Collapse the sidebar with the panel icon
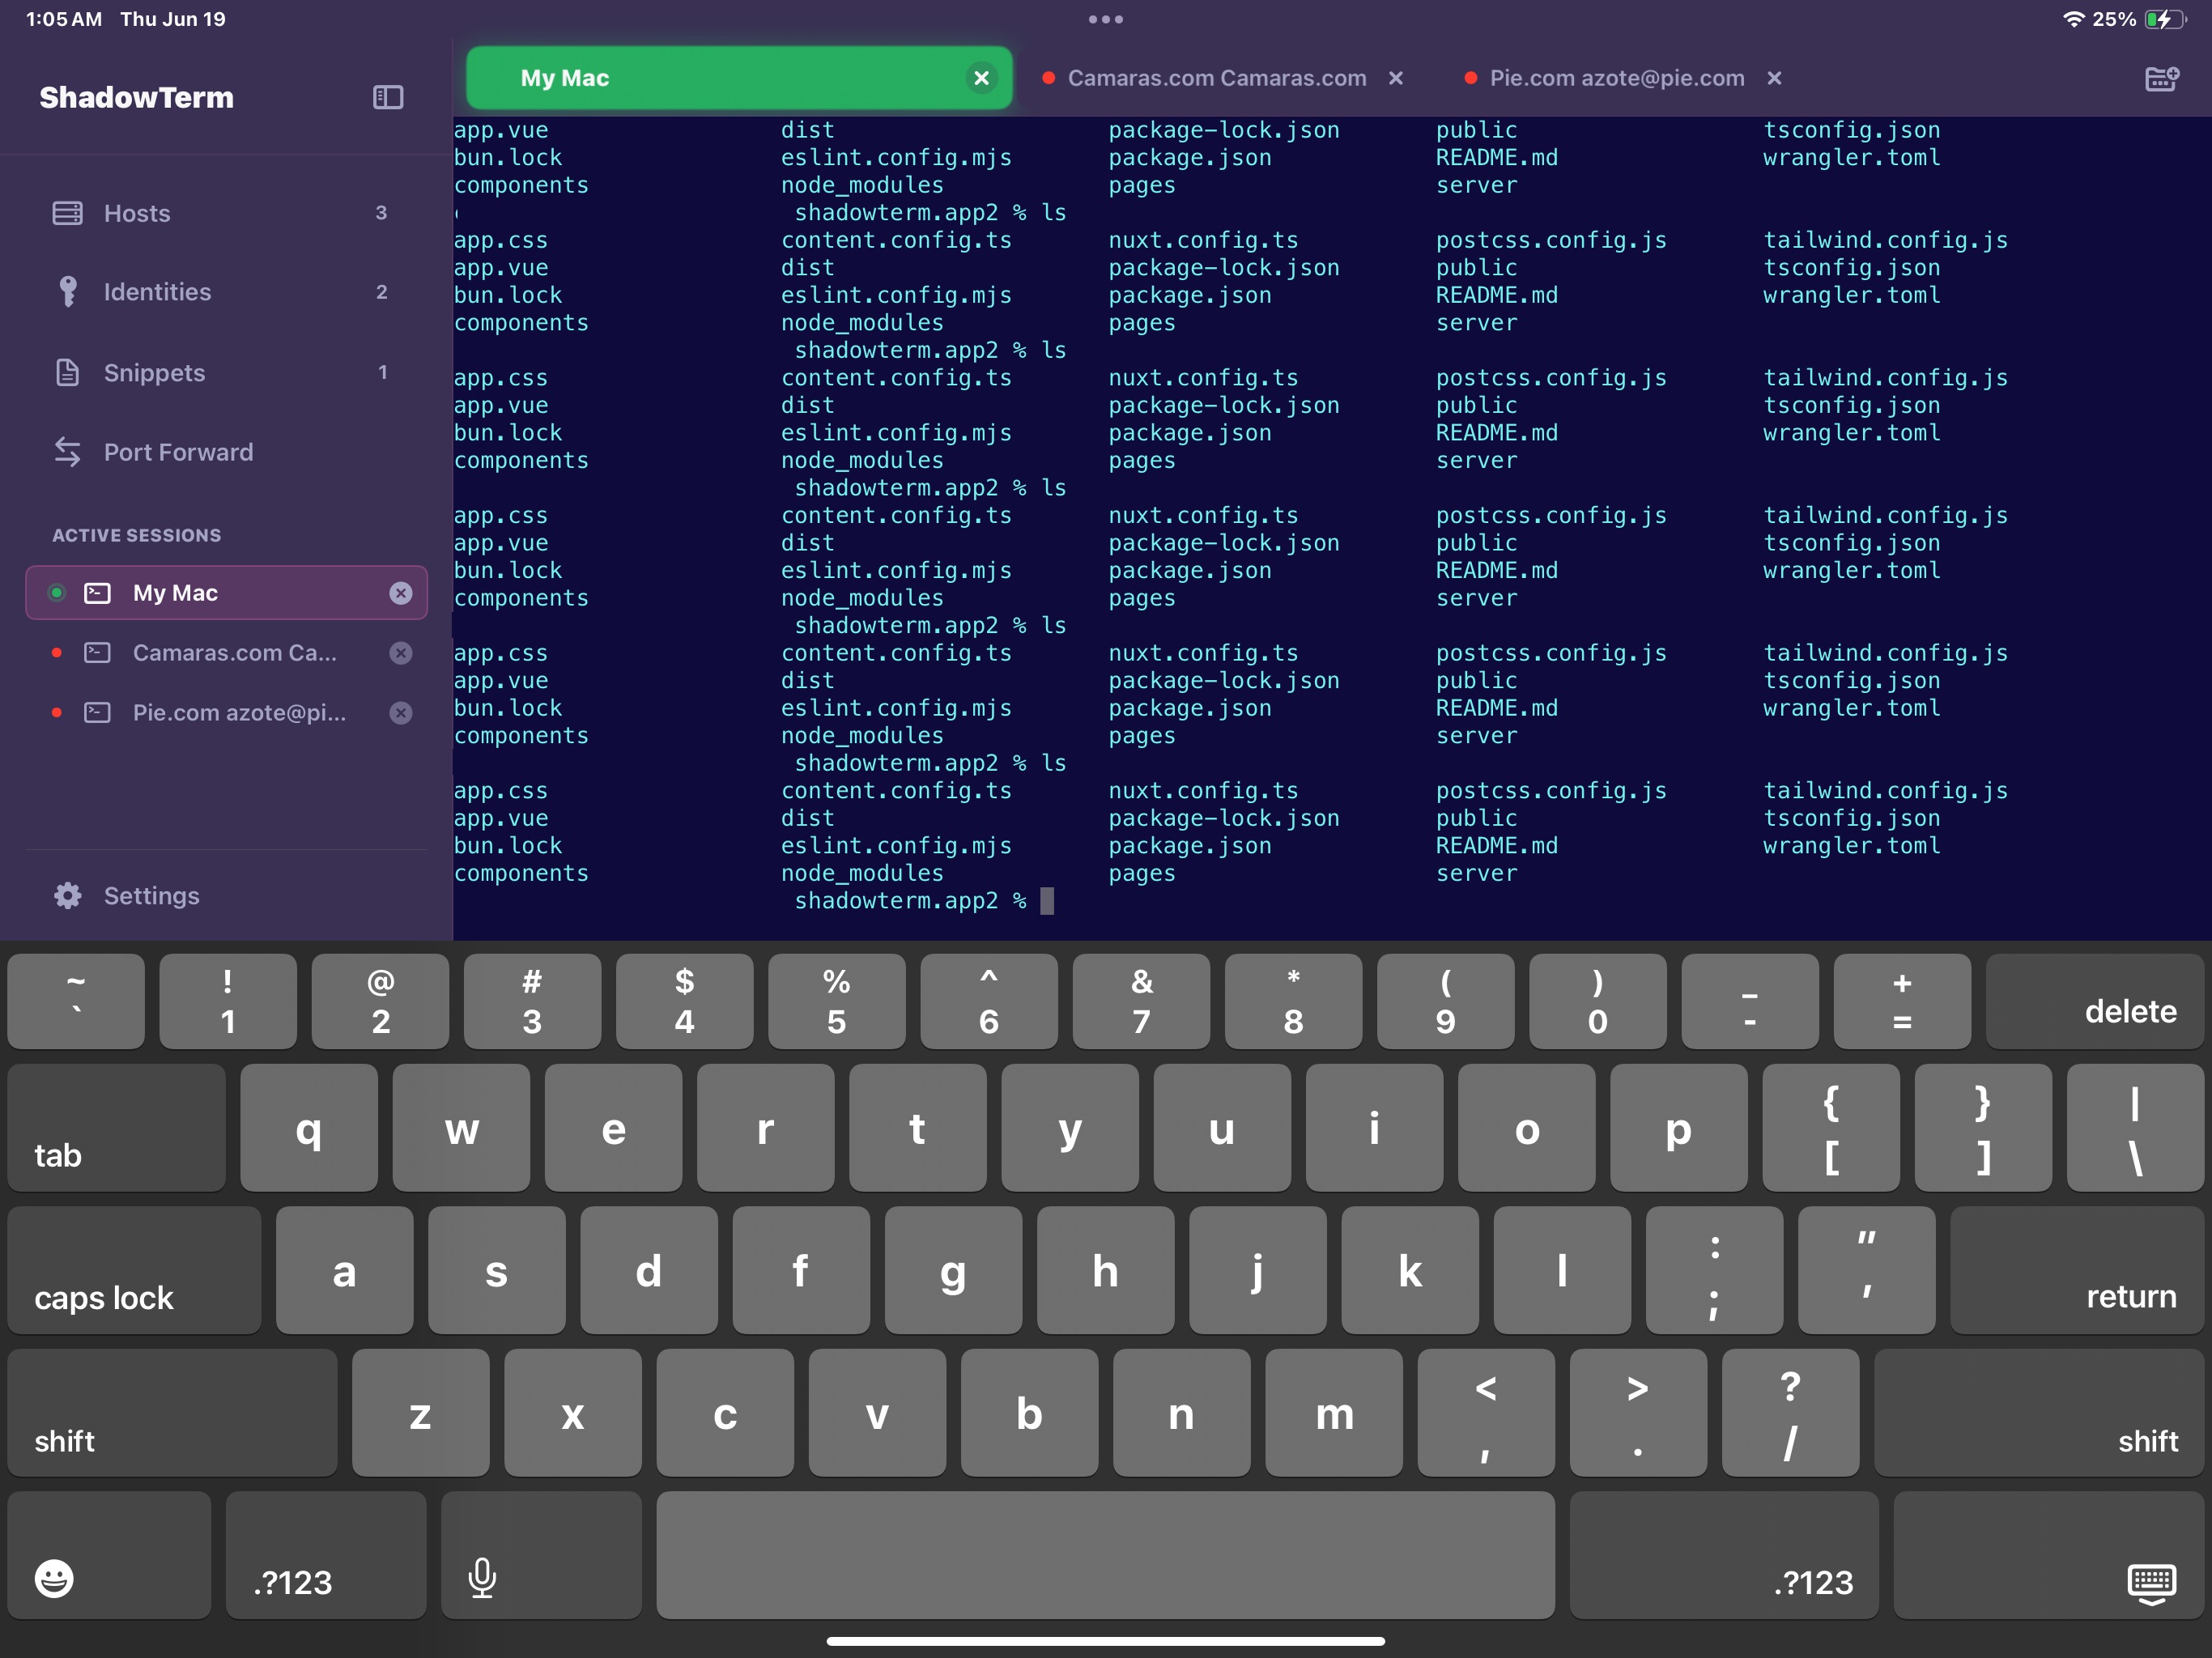 point(389,97)
